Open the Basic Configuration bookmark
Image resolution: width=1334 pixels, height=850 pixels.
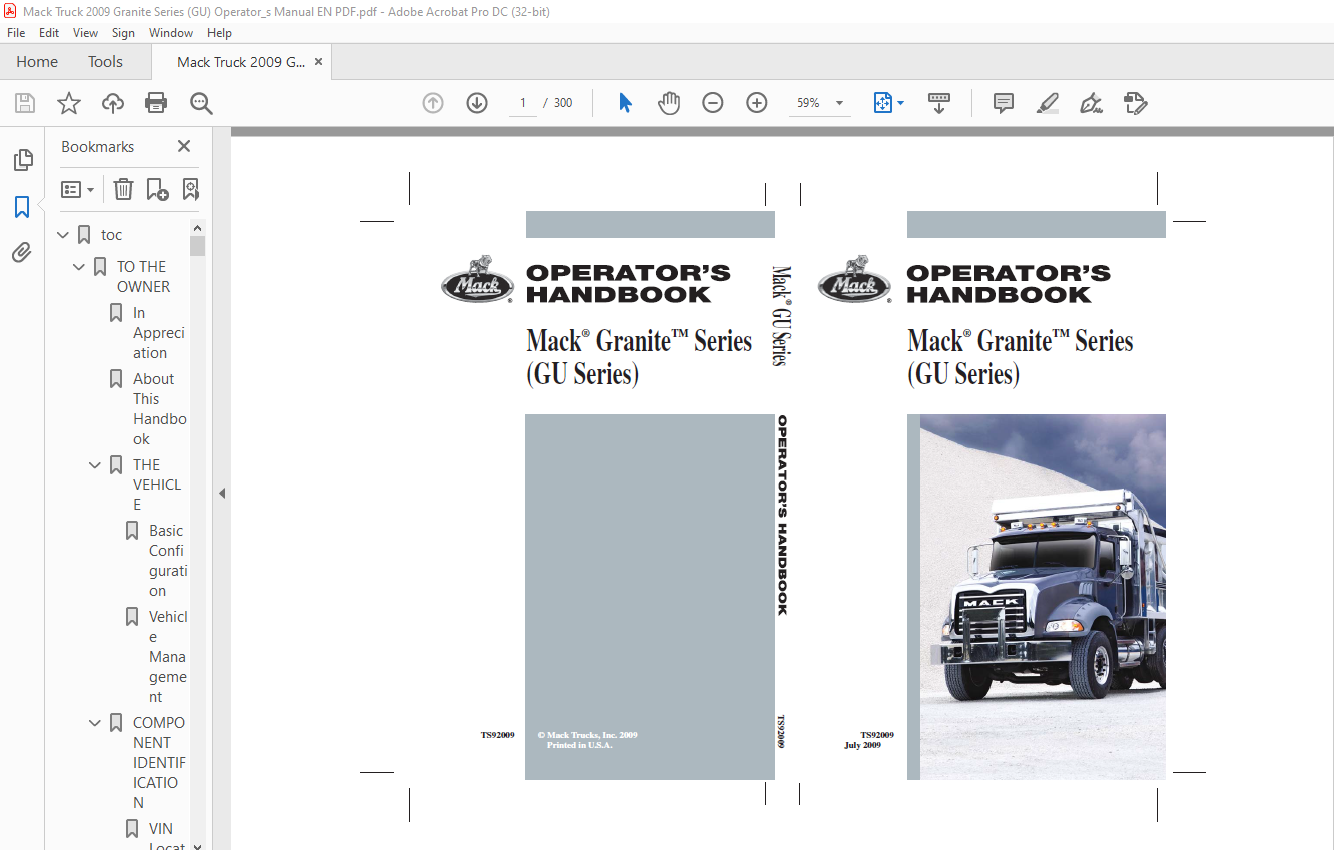click(x=168, y=561)
